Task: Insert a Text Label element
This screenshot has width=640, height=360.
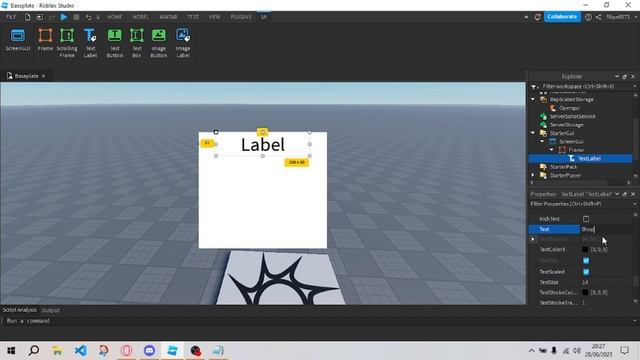Action: 90,43
